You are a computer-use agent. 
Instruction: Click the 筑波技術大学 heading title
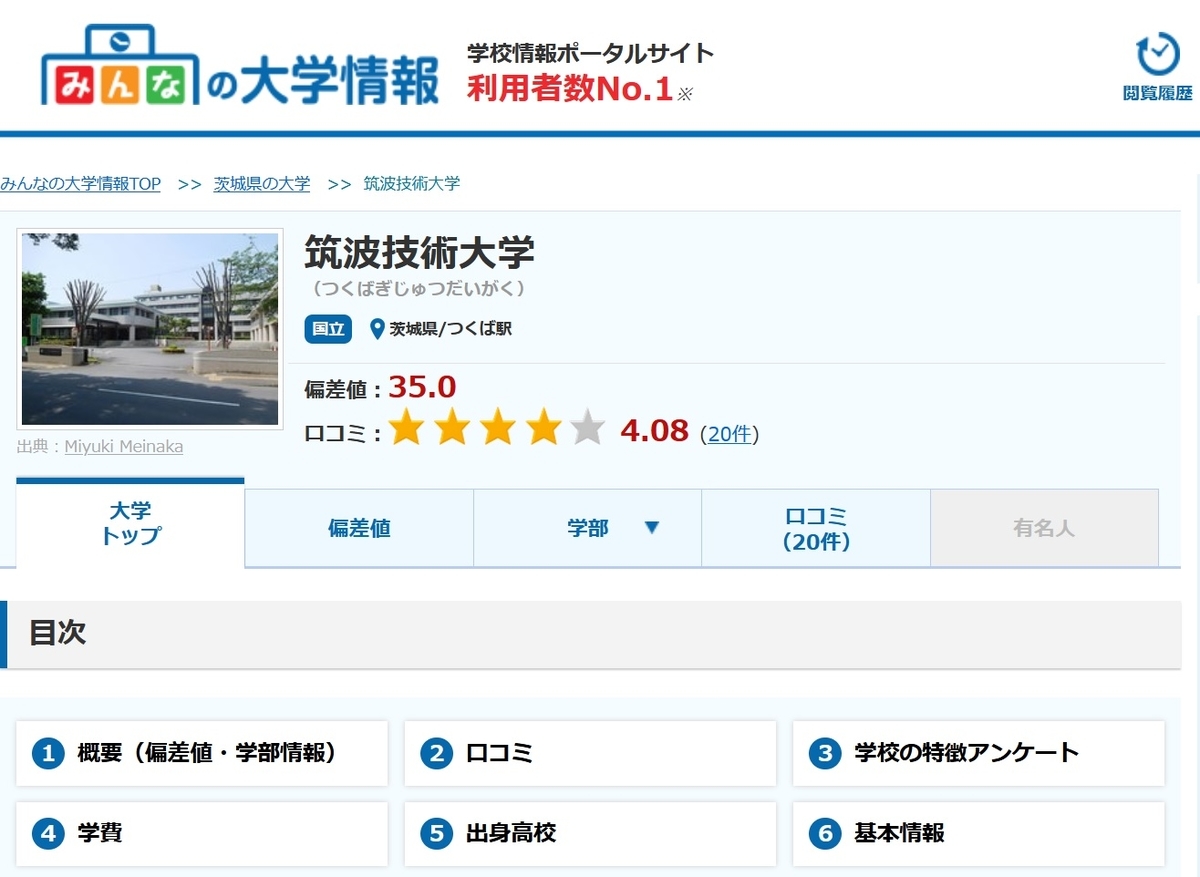(x=420, y=252)
